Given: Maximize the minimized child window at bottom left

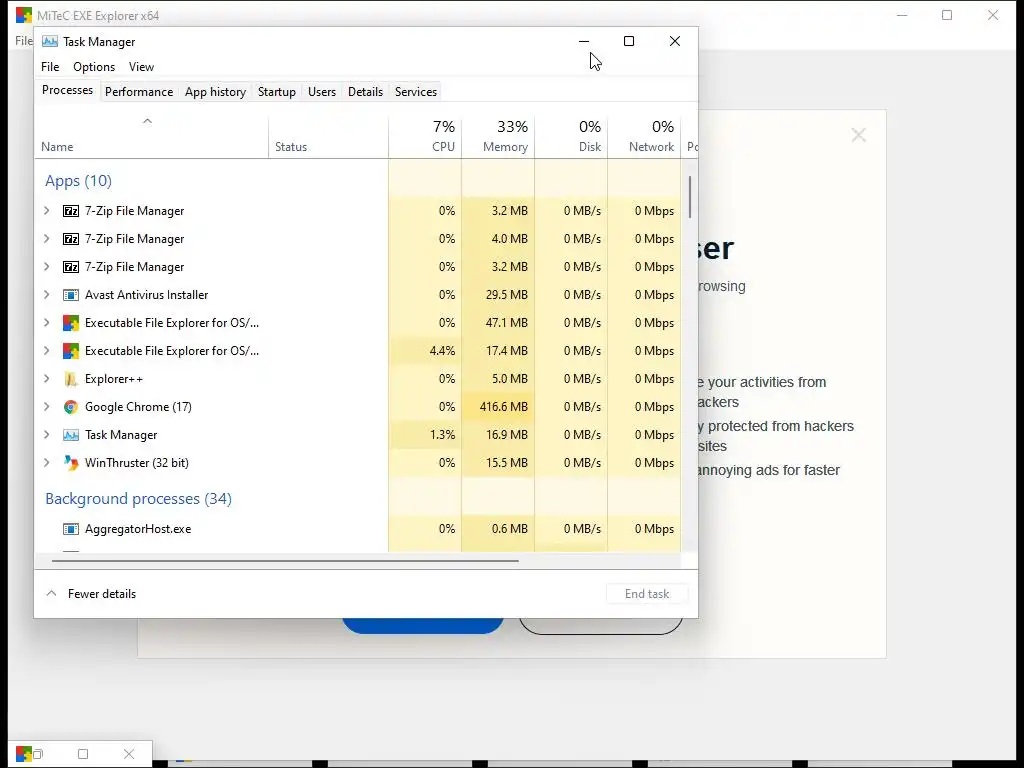Looking at the screenshot, I should (83, 754).
